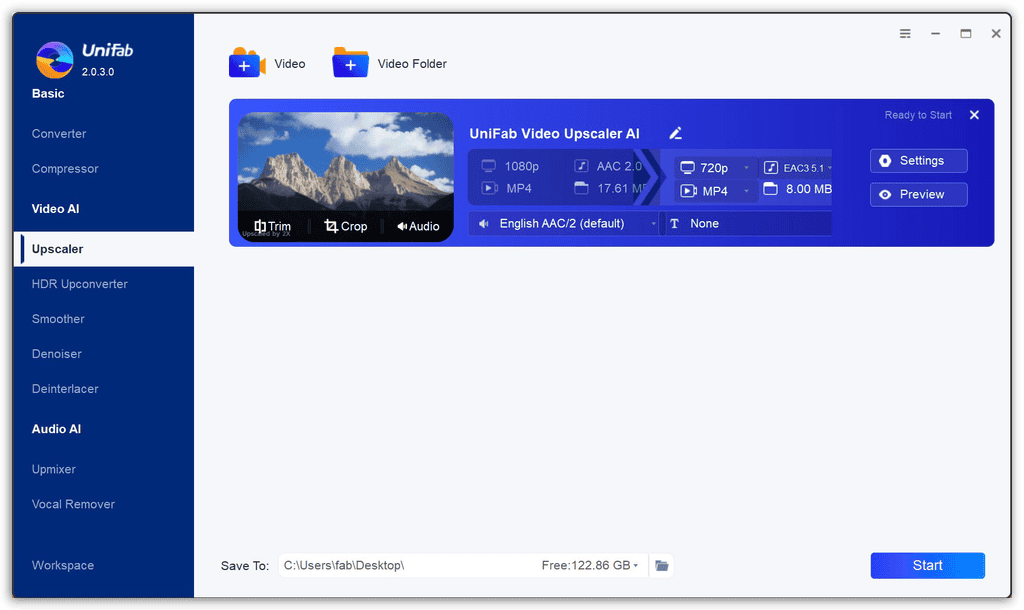Minimize the UniFab window
The image size is (1024, 610).
(936, 33)
